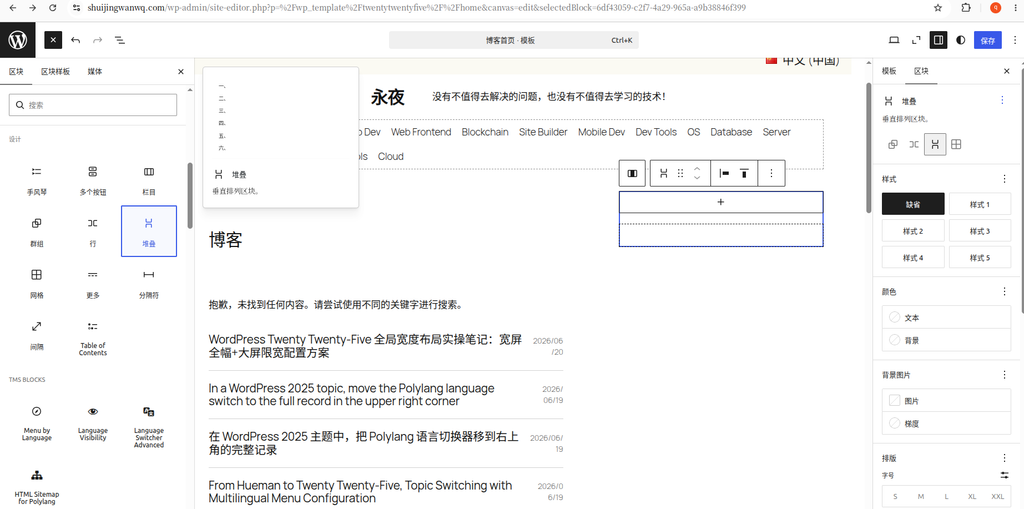Open the device preview view menu
This screenshot has width=1024, height=509.
[x=894, y=40]
